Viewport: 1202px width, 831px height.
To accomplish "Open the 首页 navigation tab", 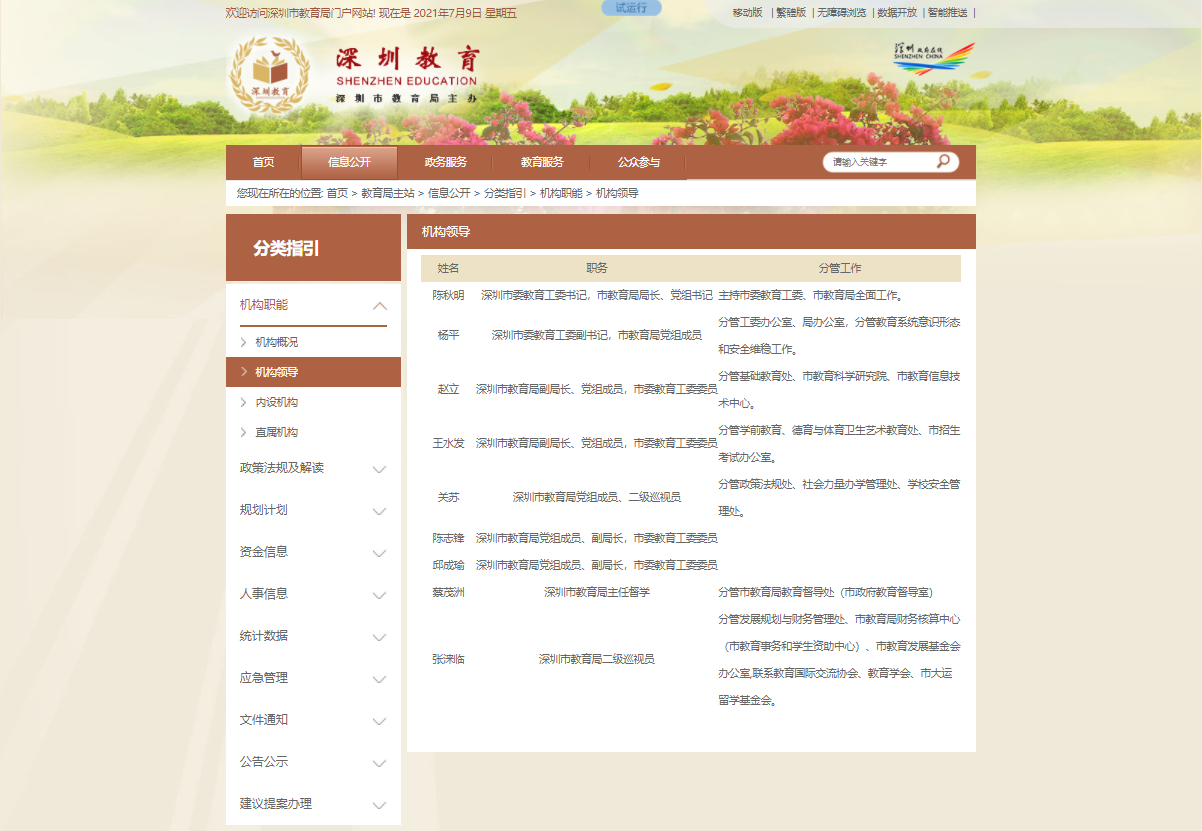I will pyautogui.click(x=263, y=162).
